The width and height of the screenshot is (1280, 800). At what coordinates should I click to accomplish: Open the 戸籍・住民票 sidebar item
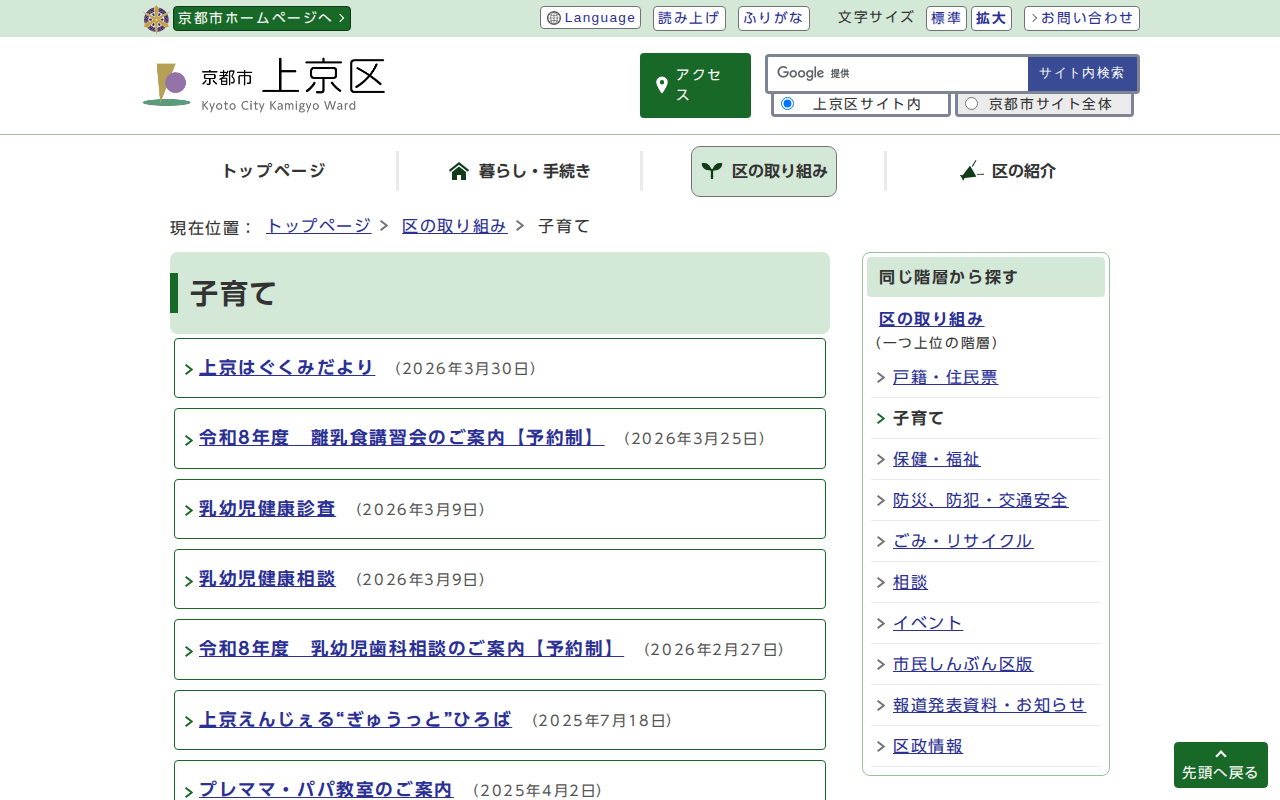945,377
